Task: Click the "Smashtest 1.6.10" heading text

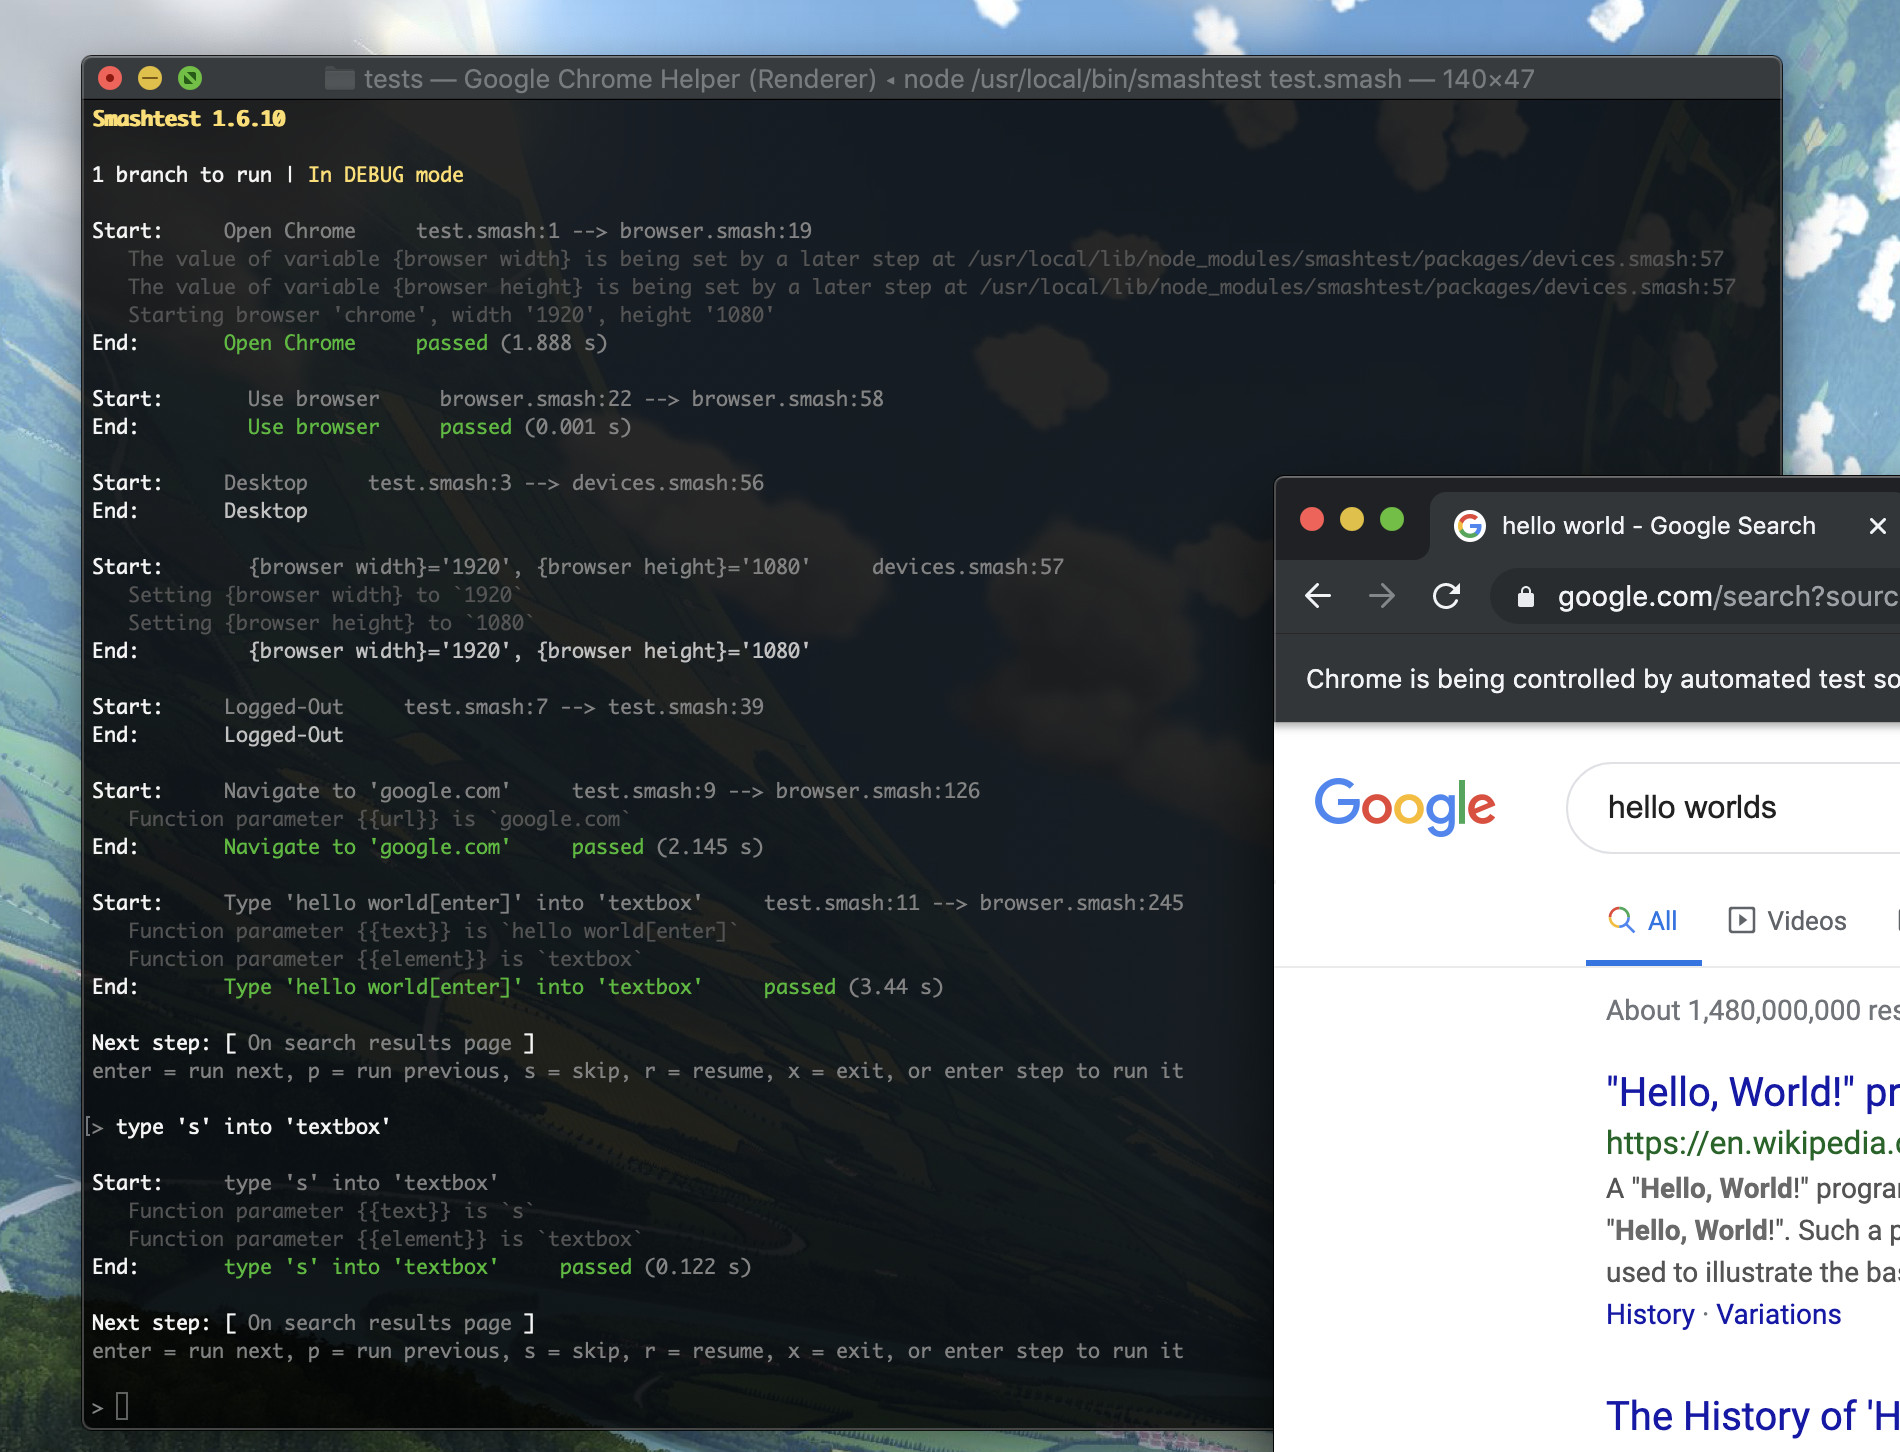Action: [189, 119]
